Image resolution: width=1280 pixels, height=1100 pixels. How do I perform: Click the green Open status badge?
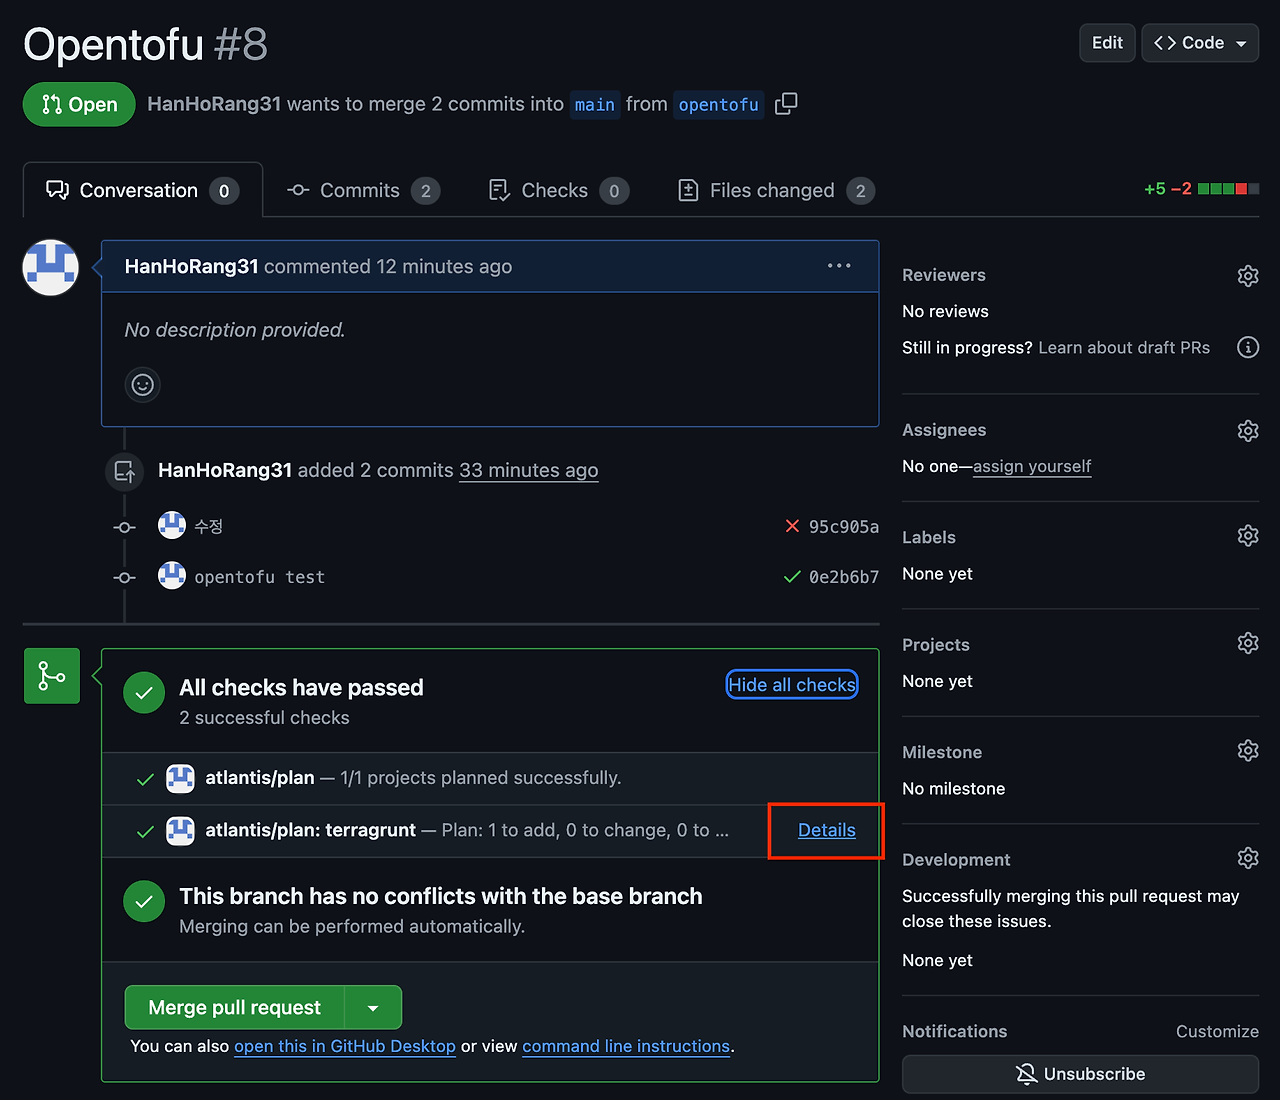[x=79, y=104]
